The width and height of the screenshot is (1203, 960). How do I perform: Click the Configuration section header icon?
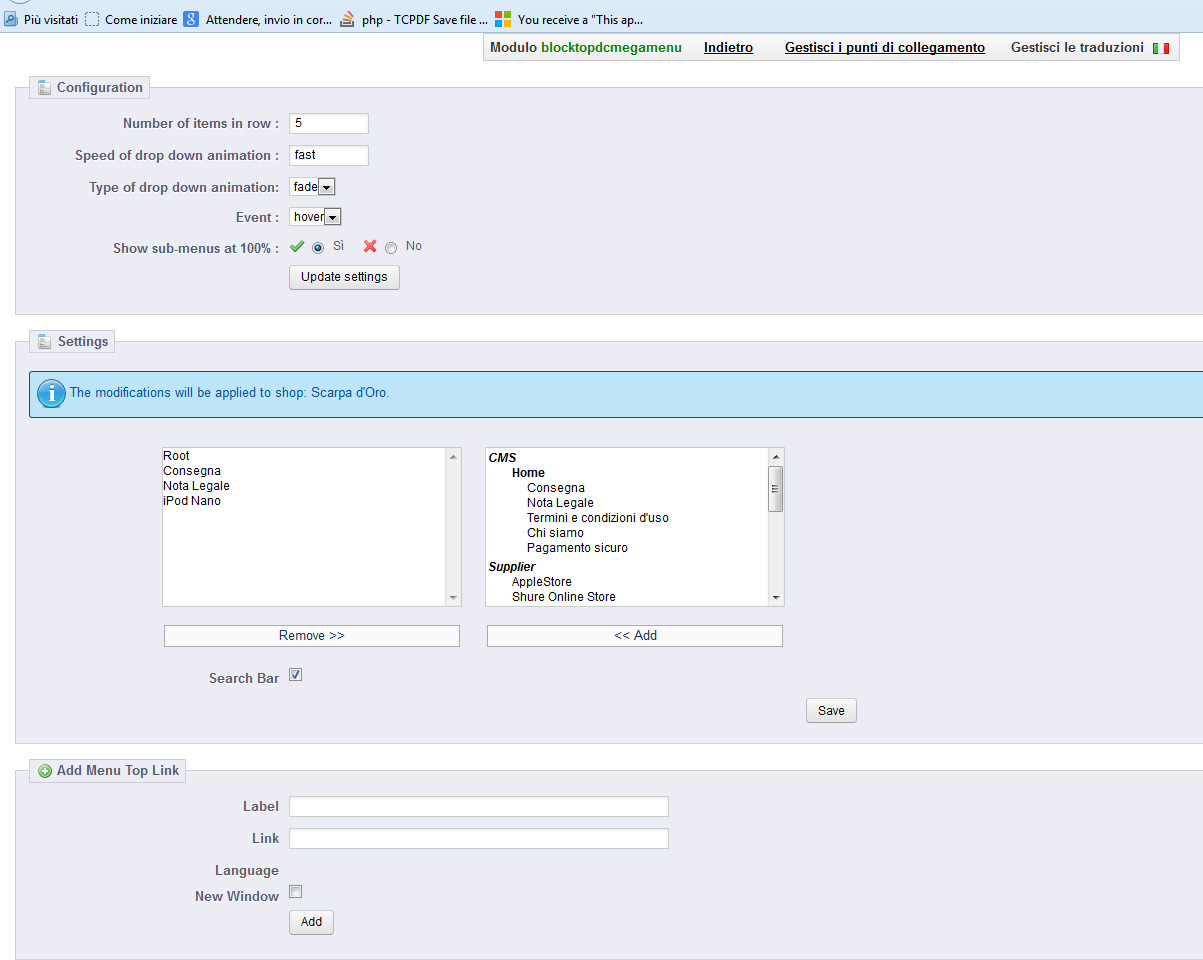[x=44, y=88]
